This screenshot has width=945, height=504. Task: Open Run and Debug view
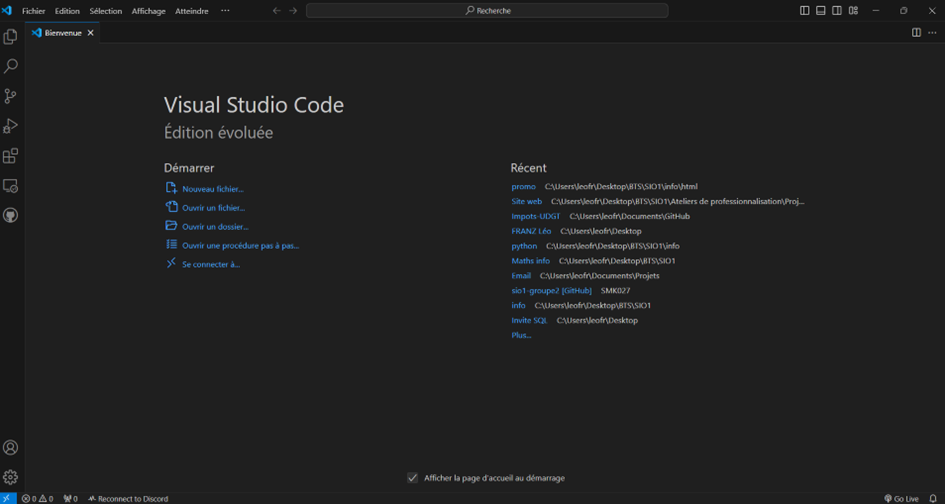[x=10, y=125]
